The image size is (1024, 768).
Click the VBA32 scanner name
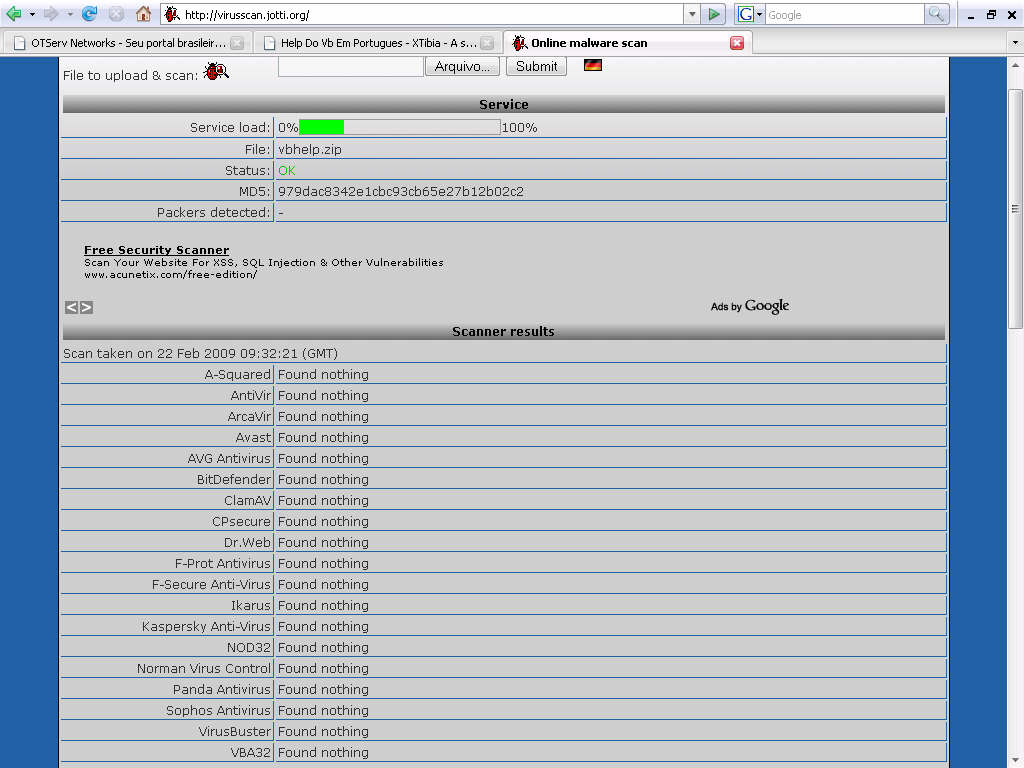[251, 752]
